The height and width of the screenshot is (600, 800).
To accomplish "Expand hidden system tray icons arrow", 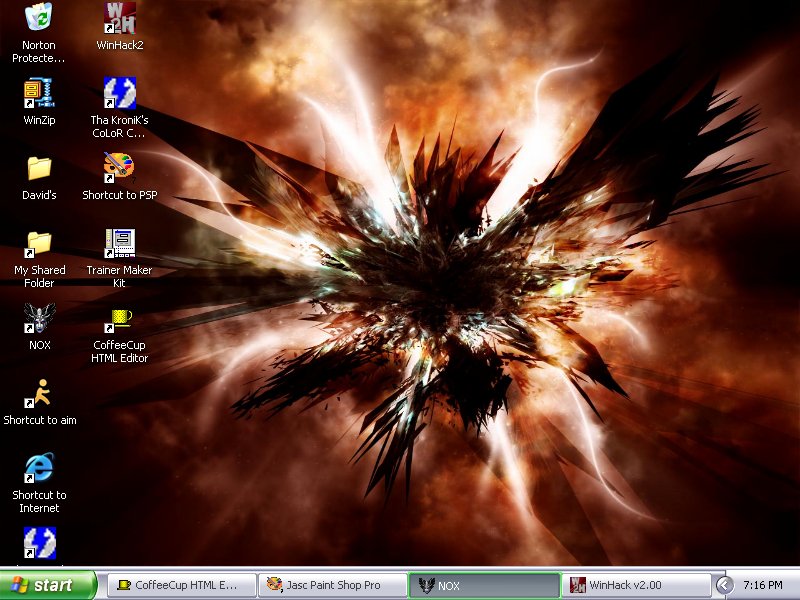I will (x=723, y=585).
